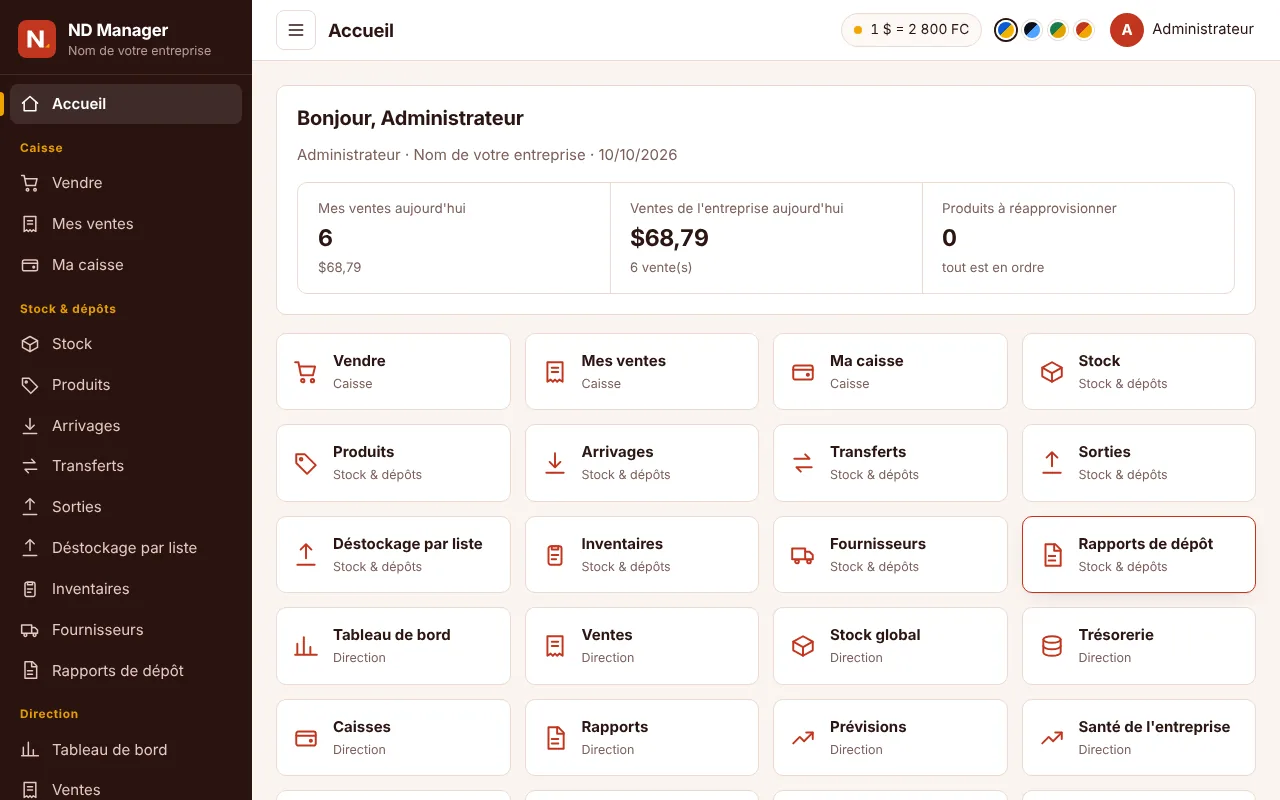Select the black and light blue theme swatch
This screenshot has width=1280, height=800.
1032,30
